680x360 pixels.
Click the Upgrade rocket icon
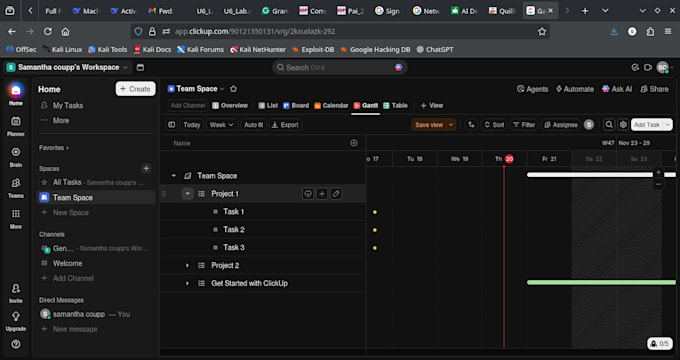[x=16, y=321]
